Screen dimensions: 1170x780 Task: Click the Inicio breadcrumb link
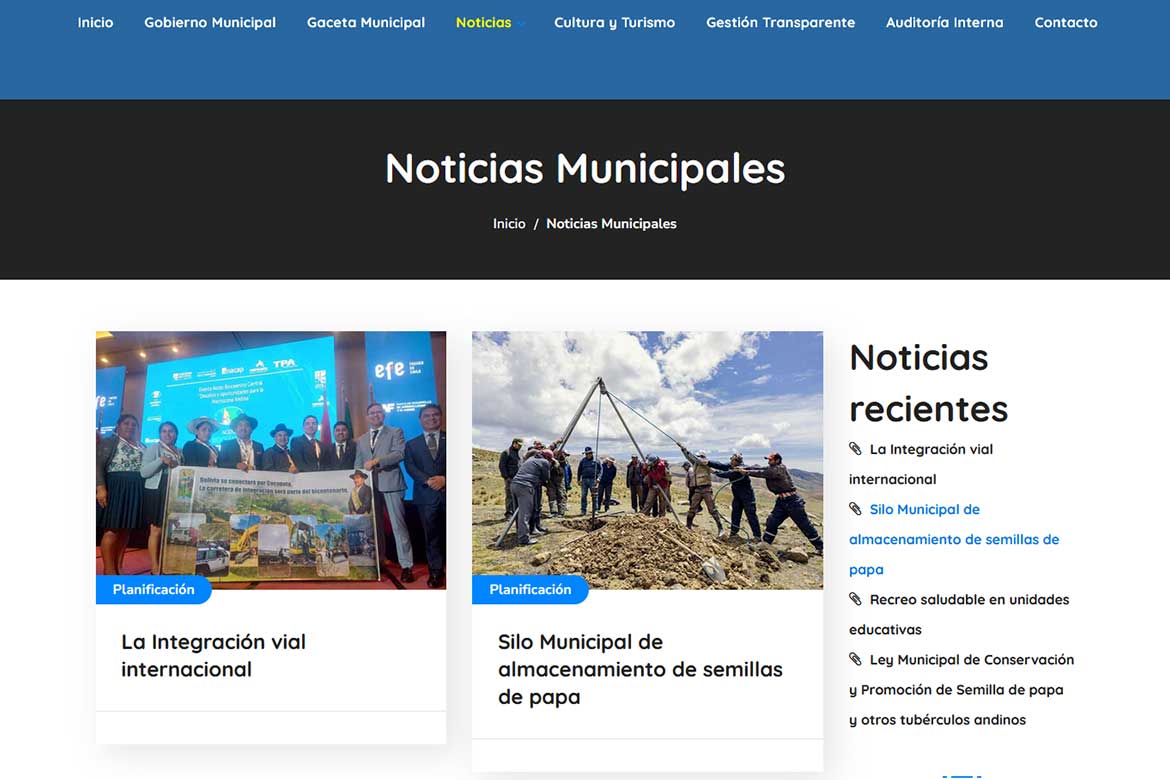[508, 224]
